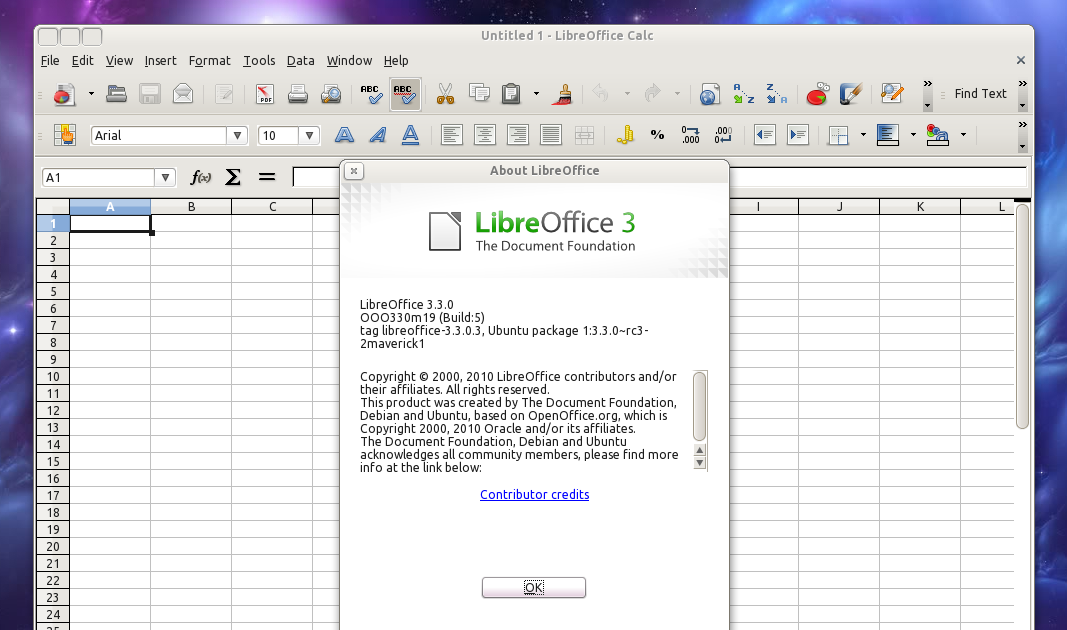1067x630 pixels.
Task: Open Background Color dropdown arrow
Action: (x=913, y=135)
